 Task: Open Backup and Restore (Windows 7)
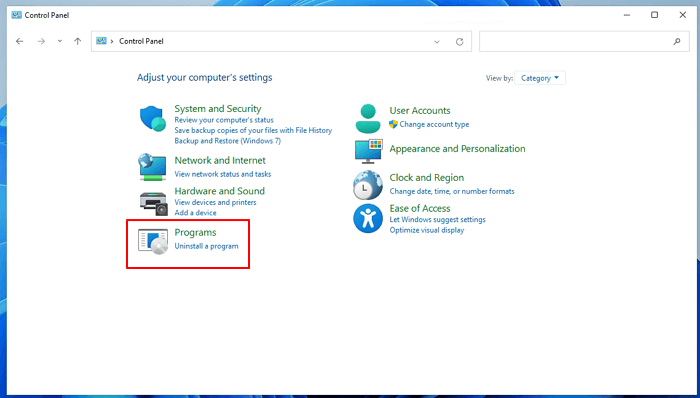click(x=228, y=141)
